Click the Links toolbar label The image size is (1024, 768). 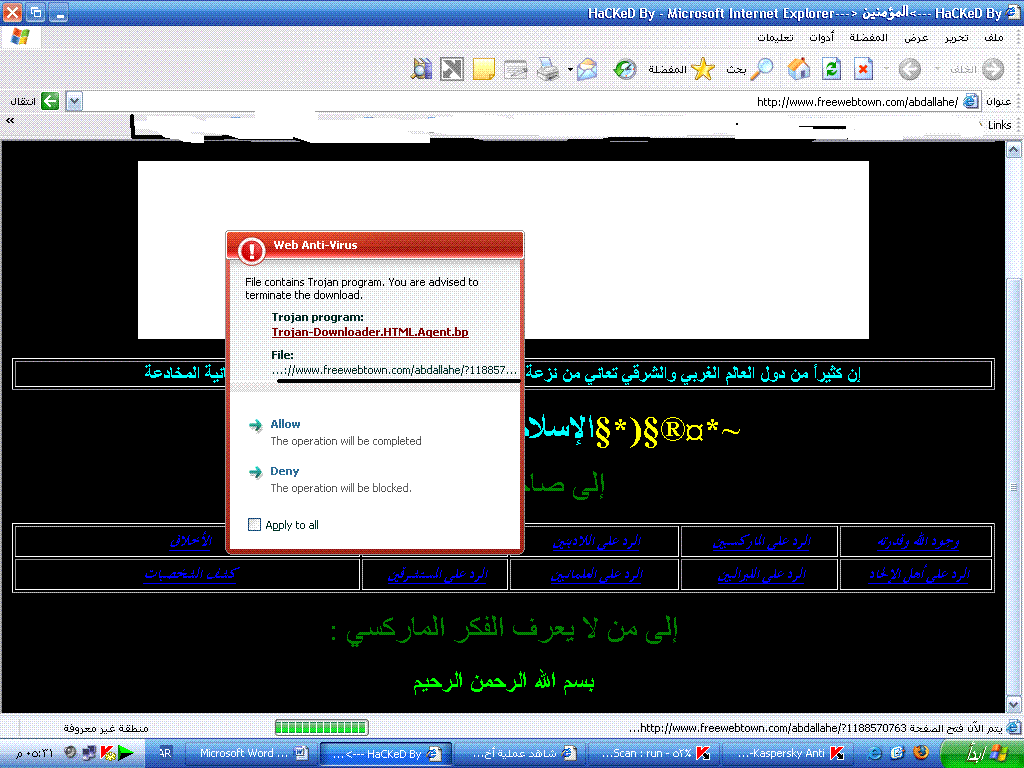[x=999, y=125]
